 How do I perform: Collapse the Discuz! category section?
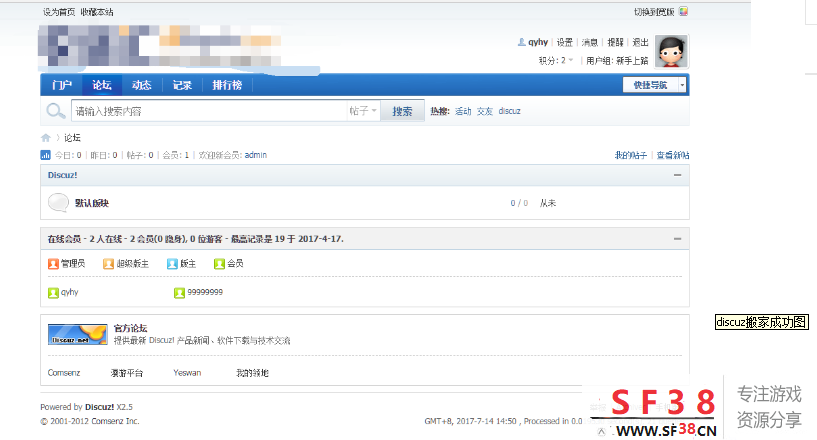point(677,175)
